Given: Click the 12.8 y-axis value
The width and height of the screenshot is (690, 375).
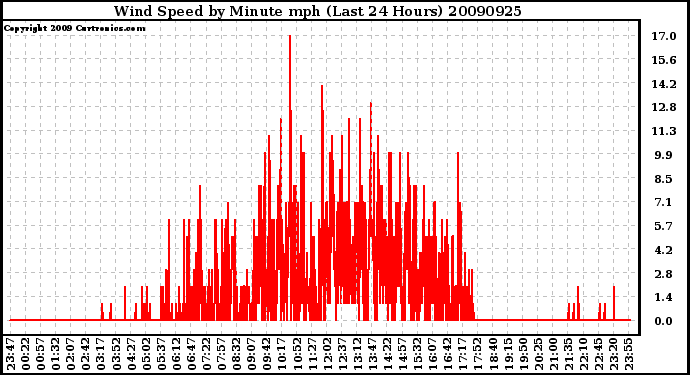Looking at the screenshot, I should point(664,107).
